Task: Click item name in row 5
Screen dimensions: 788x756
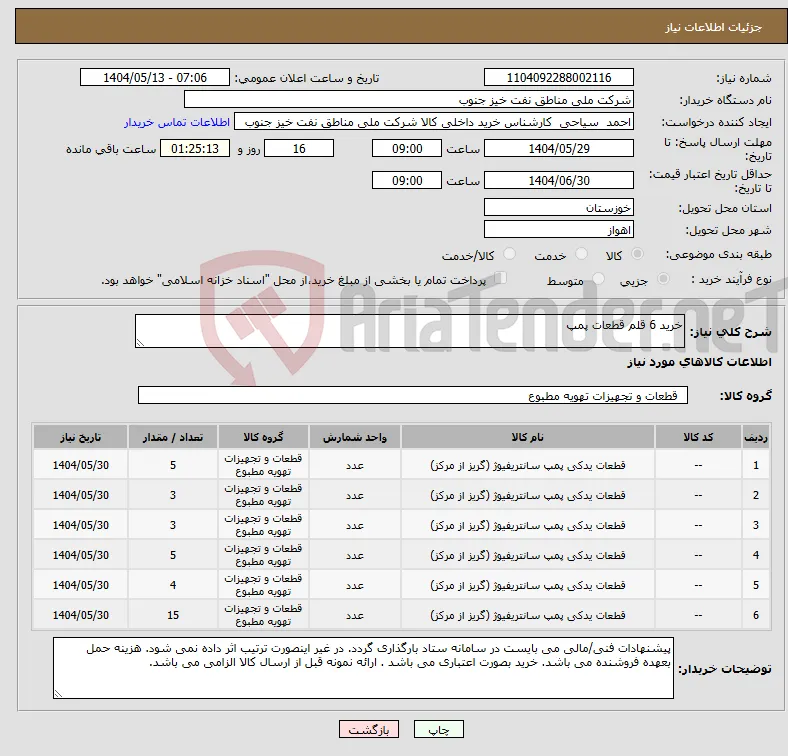Action: click(528, 586)
